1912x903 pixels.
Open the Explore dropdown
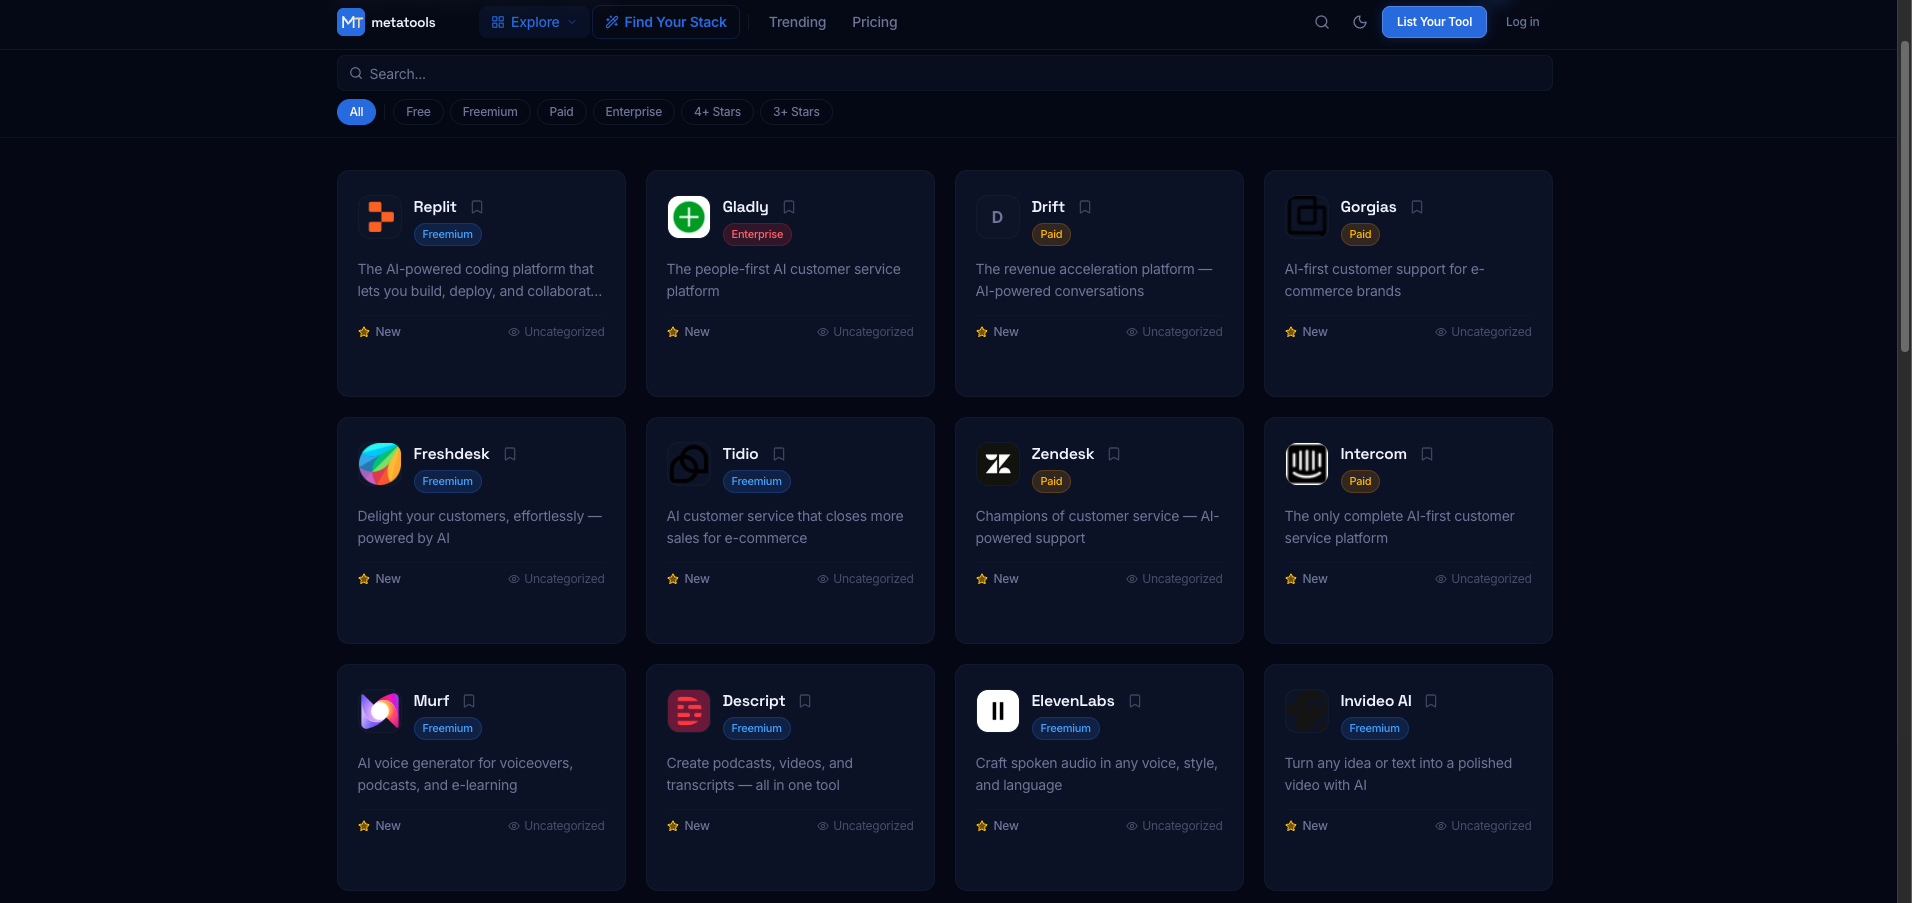[533, 21]
